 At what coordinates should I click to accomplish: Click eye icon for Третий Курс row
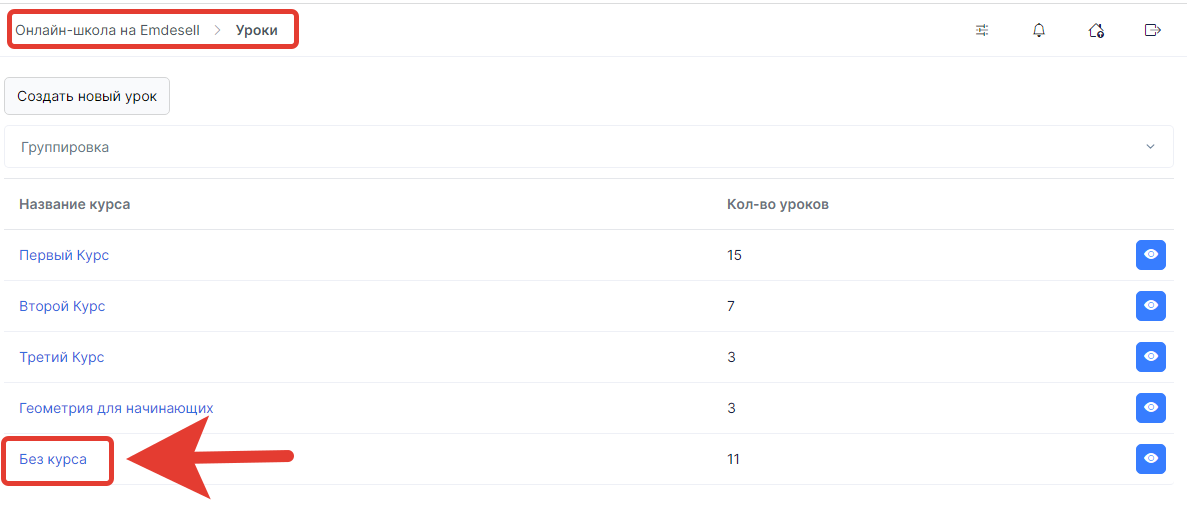coord(1151,357)
